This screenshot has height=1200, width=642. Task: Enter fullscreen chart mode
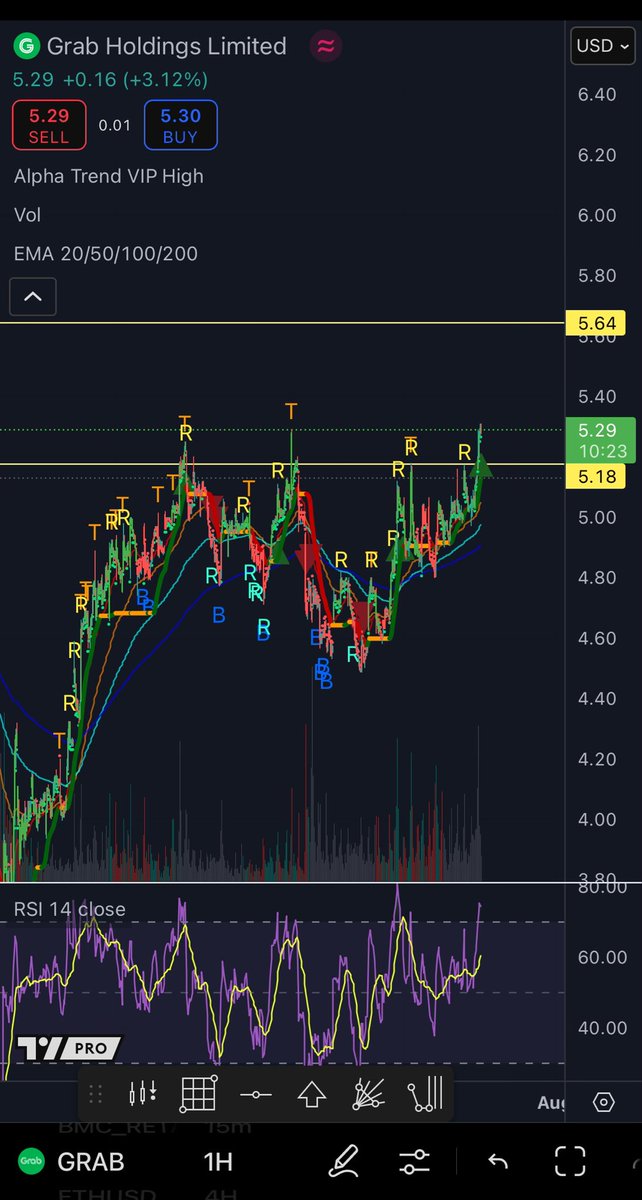coord(570,1161)
